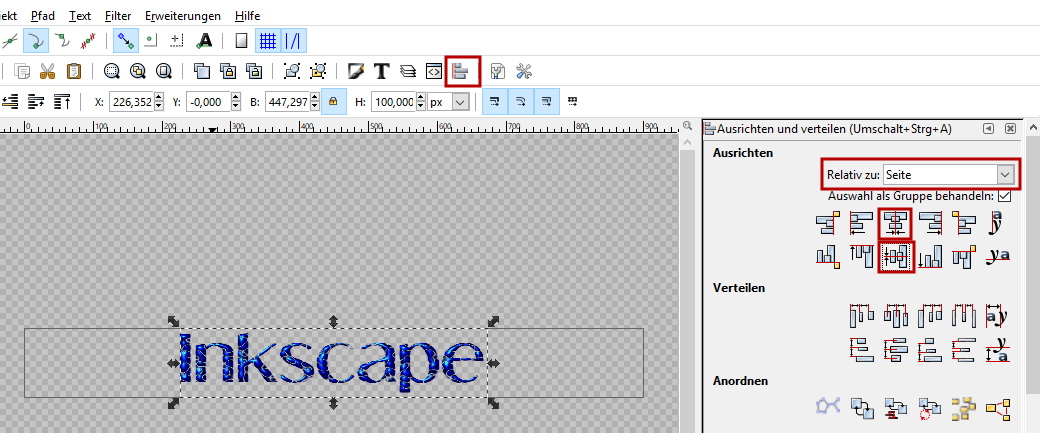Open the Text menu

[80, 15]
